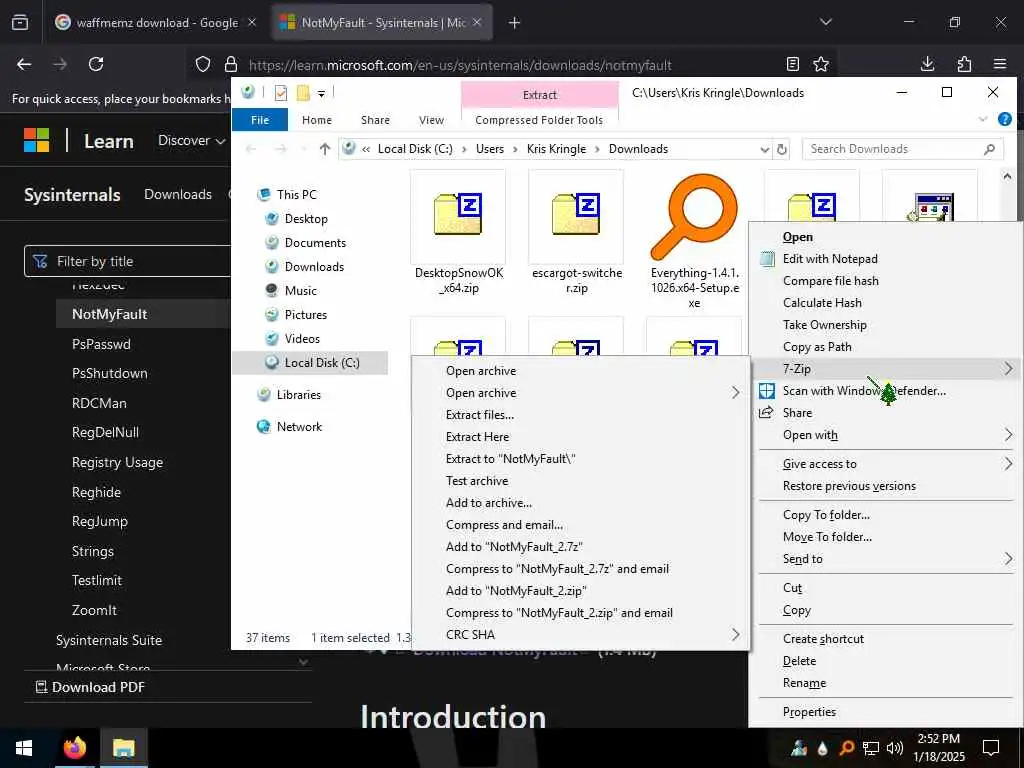
Task: Open the address bar history dropdown in Explorer
Action: [765, 149]
